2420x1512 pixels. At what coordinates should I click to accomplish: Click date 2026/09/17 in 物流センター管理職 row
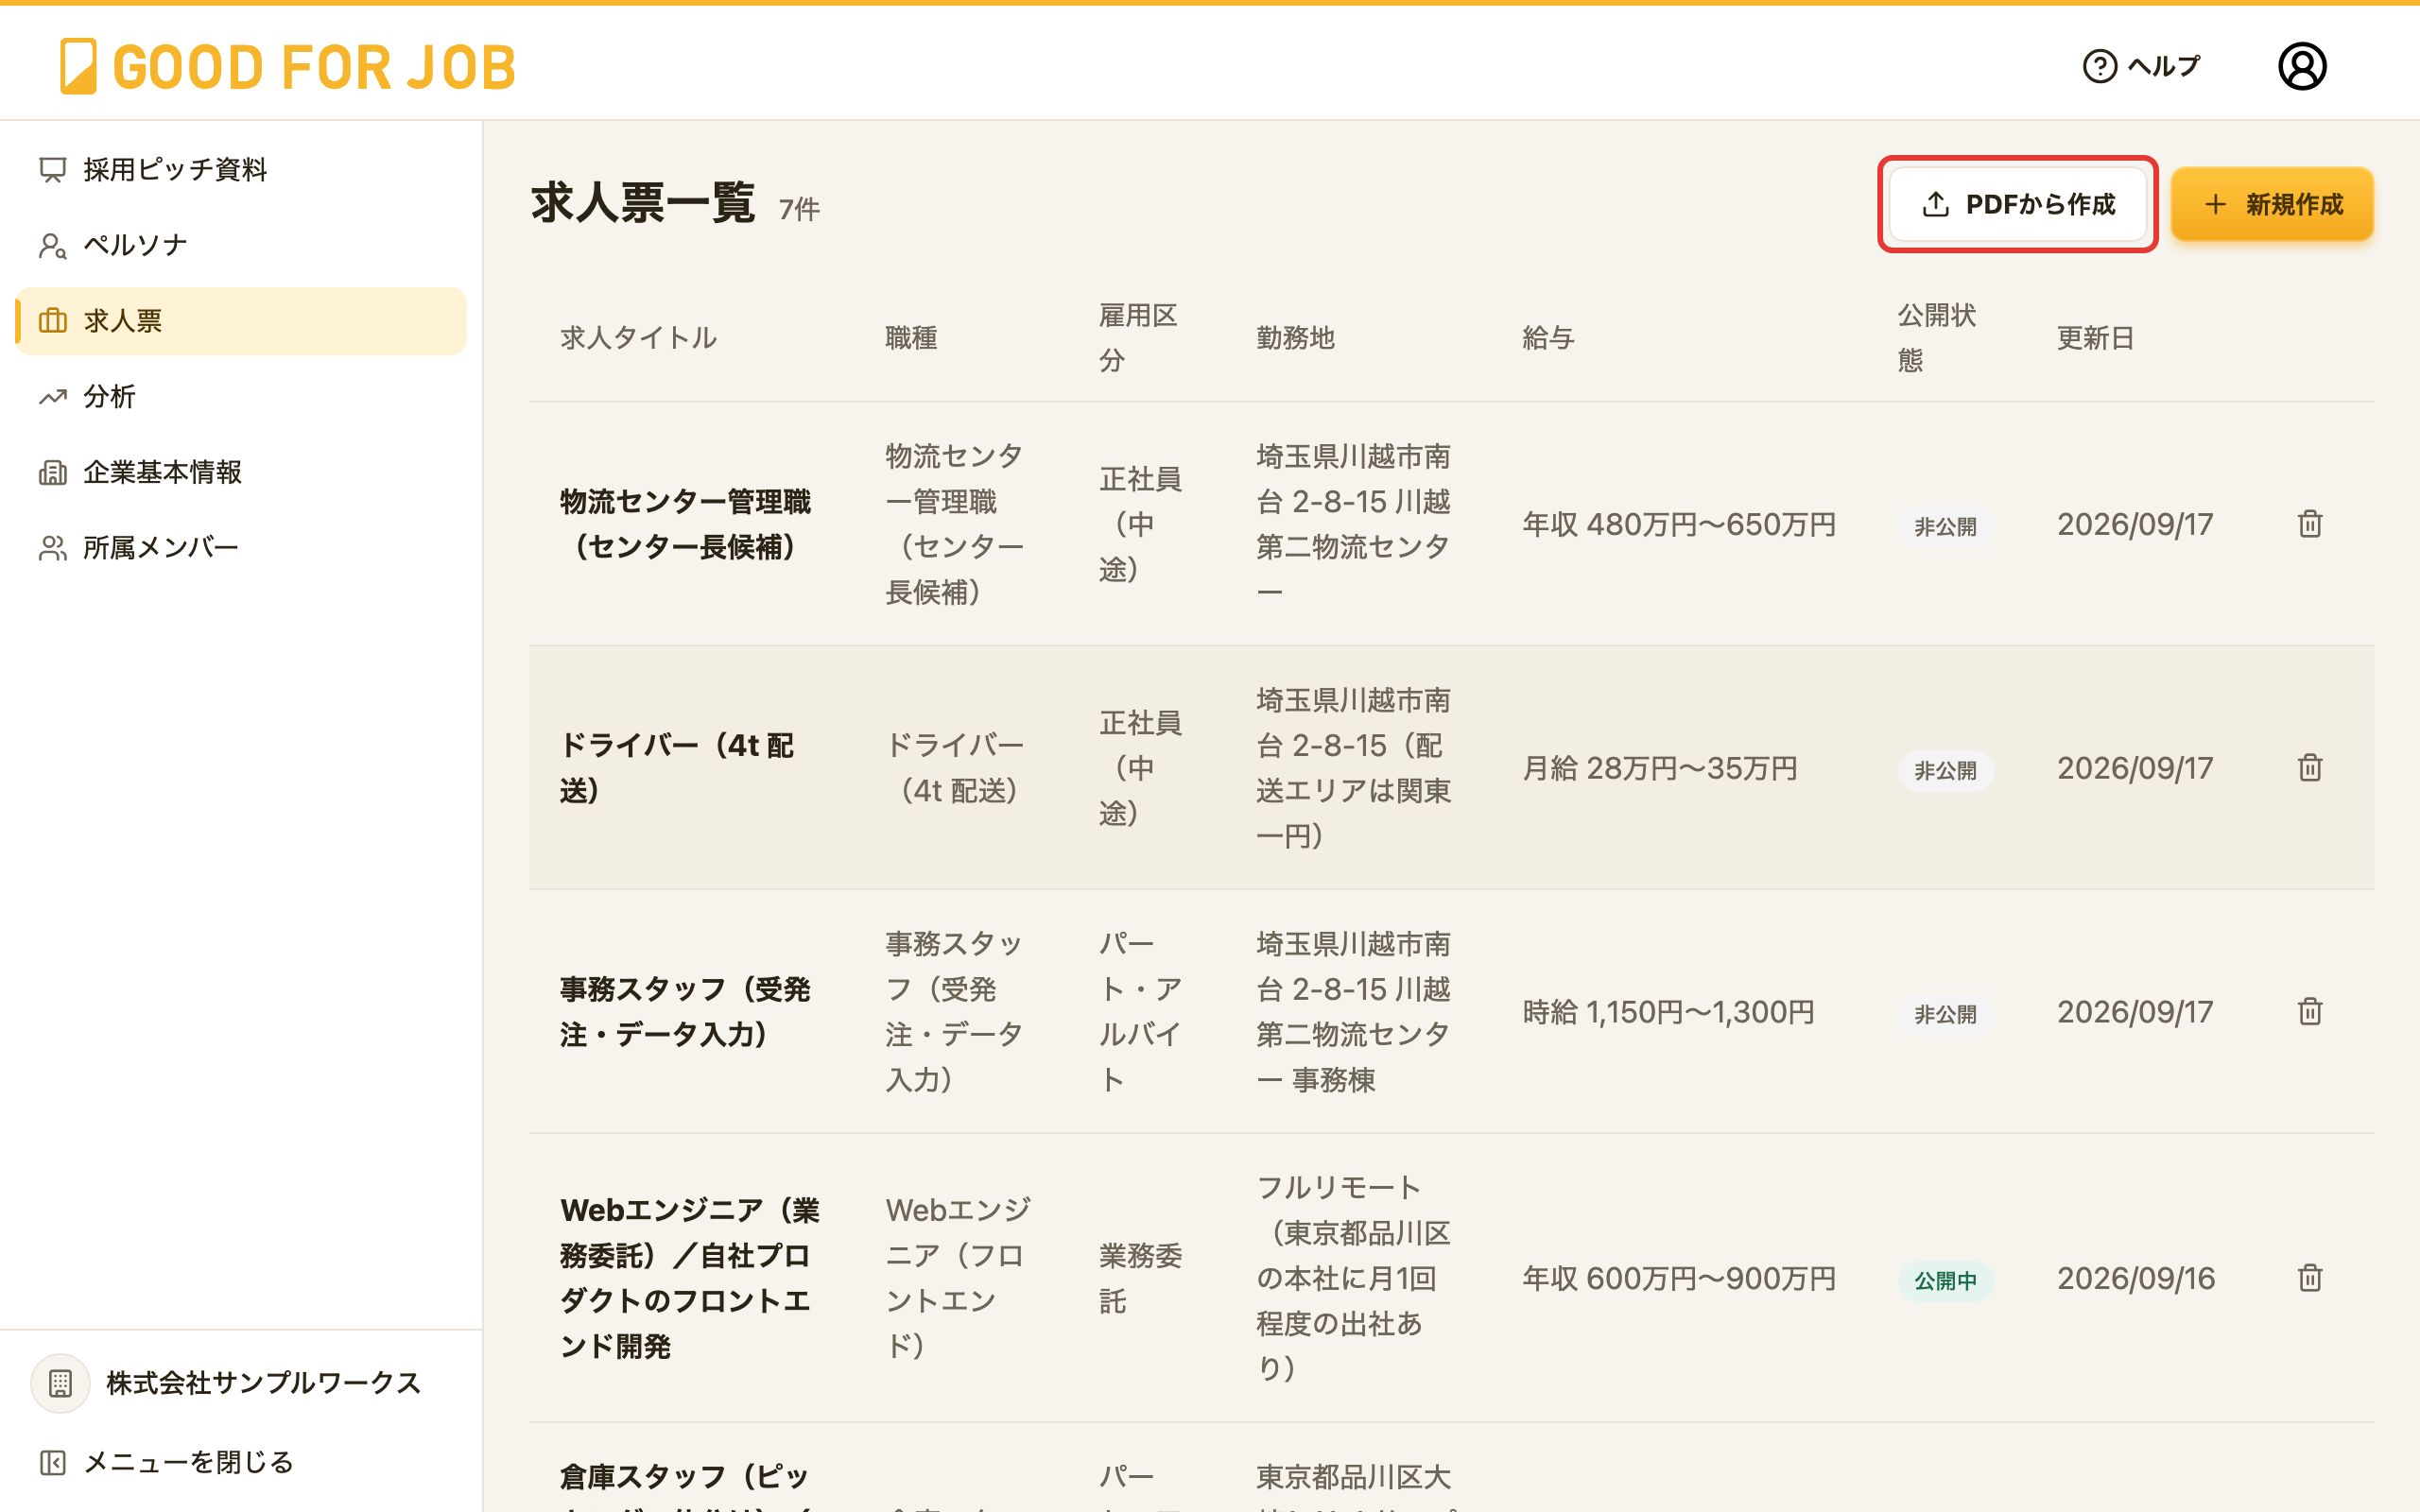(2135, 524)
